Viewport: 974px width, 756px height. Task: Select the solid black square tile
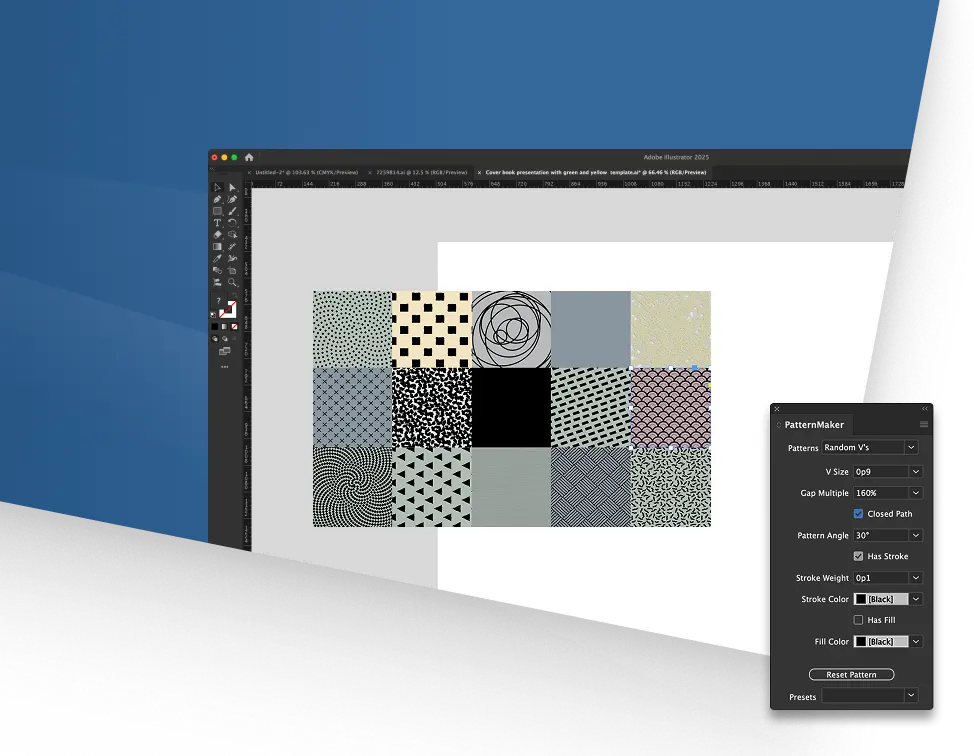(x=511, y=408)
